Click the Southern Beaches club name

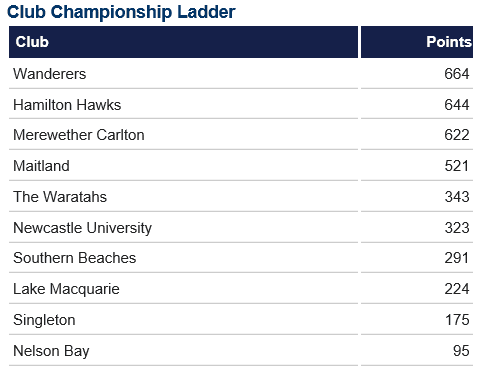(x=75, y=258)
